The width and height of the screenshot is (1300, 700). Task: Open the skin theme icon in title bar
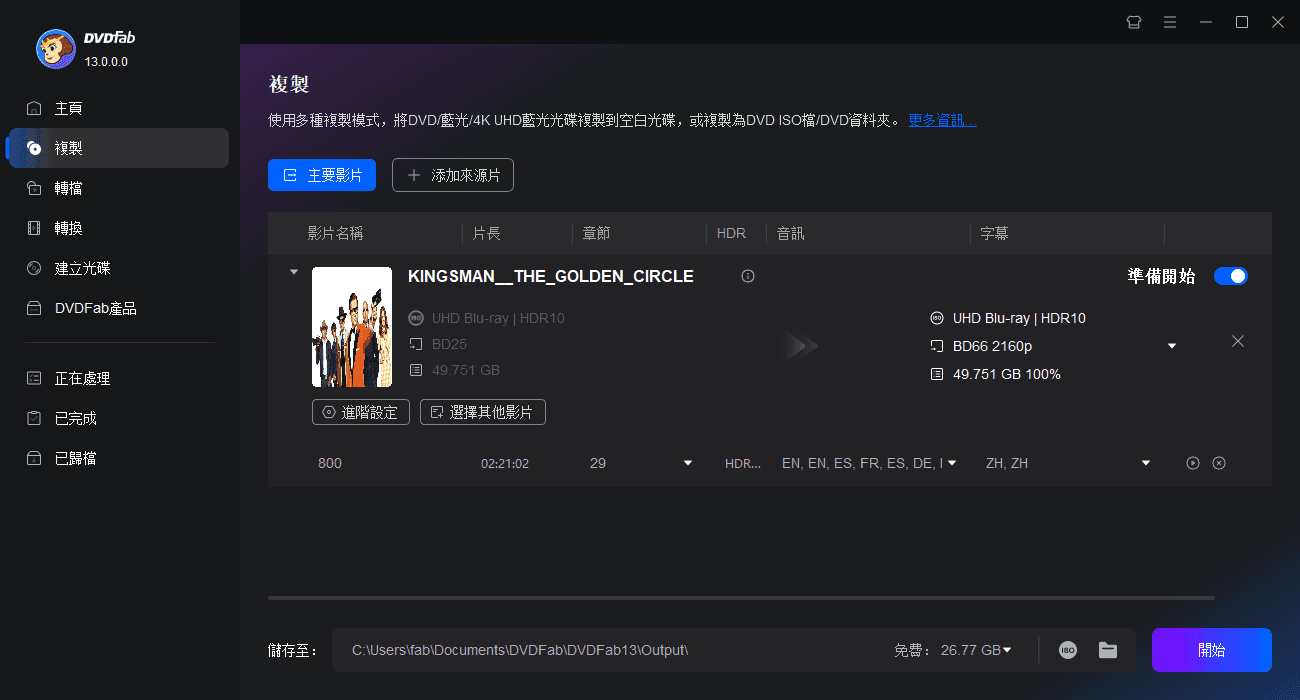click(x=1134, y=22)
